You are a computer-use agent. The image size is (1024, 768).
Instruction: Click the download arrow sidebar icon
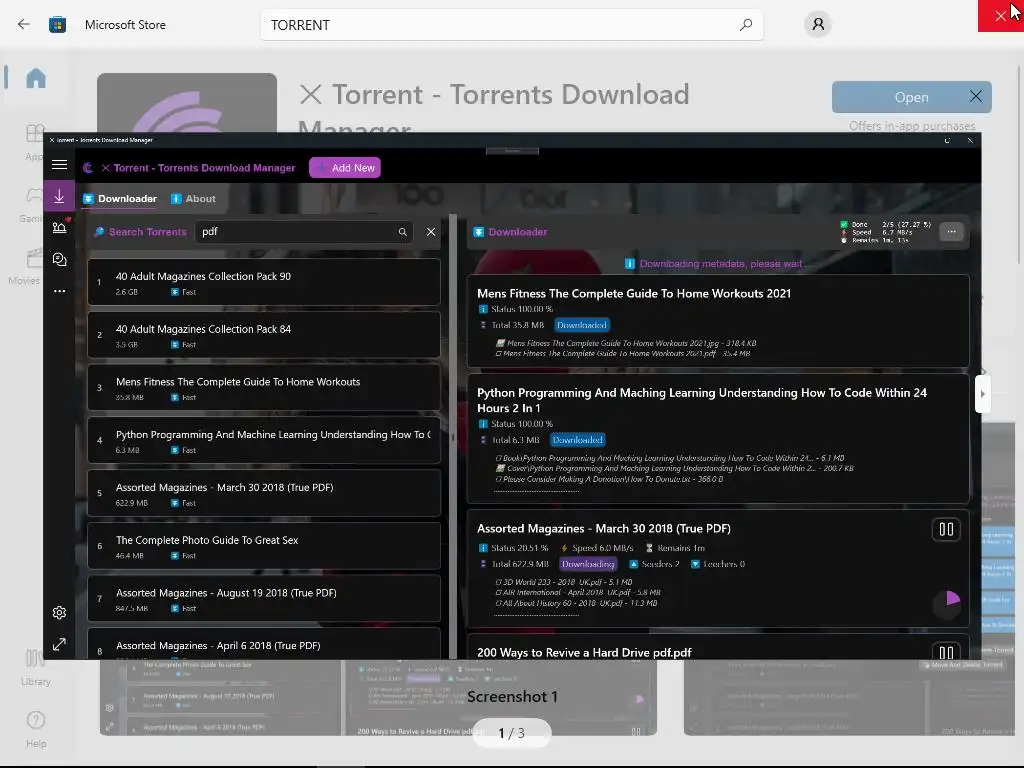[x=59, y=196]
